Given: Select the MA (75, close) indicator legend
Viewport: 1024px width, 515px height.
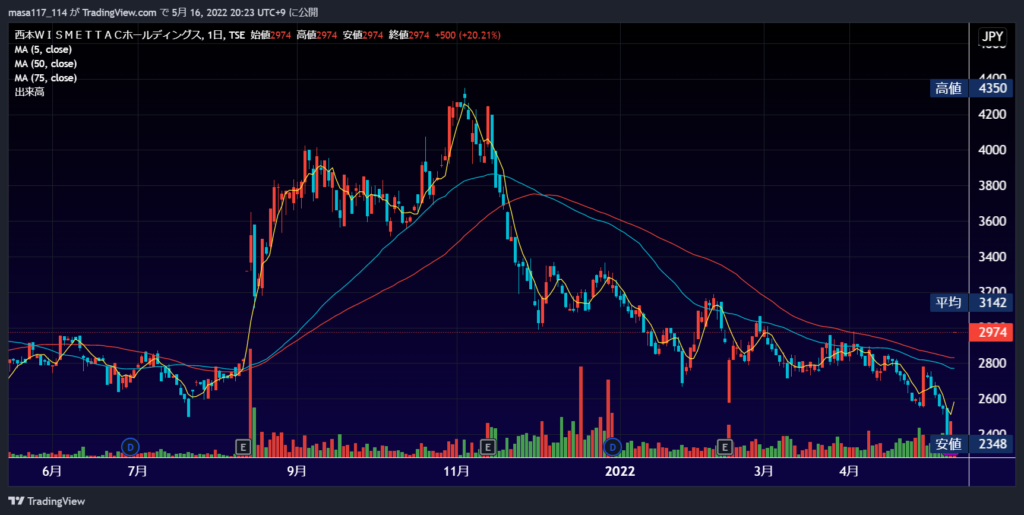Looking at the screenshot, I should 46,78.
